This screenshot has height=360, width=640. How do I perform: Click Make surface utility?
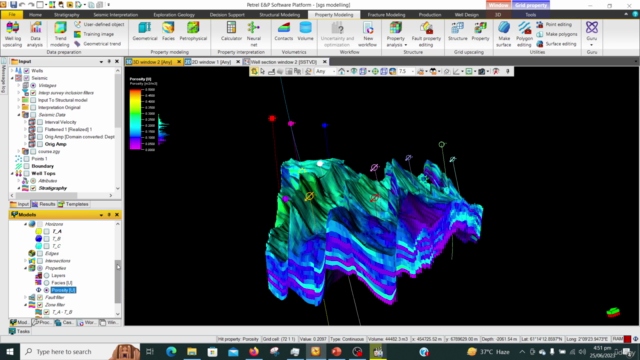point(504,34)
